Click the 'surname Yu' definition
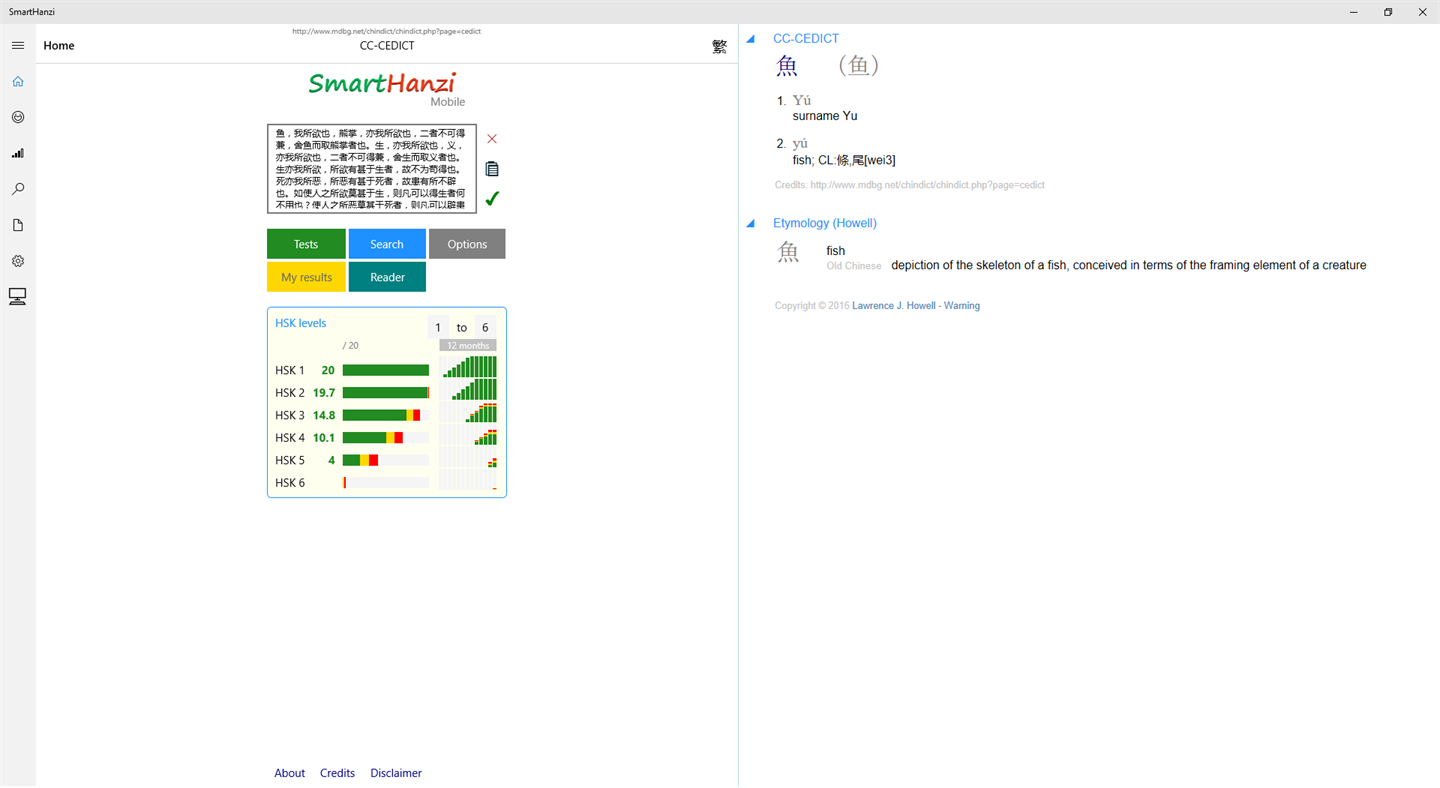 (825, 116)
